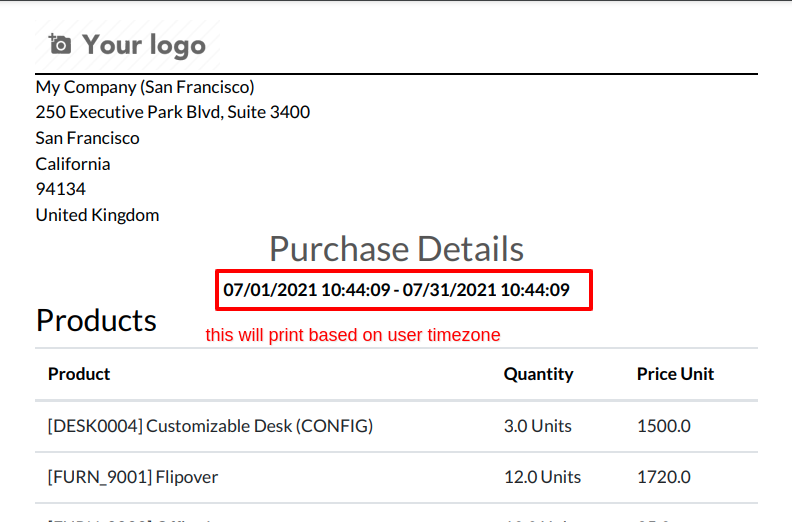Click the red user timezone annotation
The width and height of the screenshot is (792, 522).
click(x=353, y=335)
